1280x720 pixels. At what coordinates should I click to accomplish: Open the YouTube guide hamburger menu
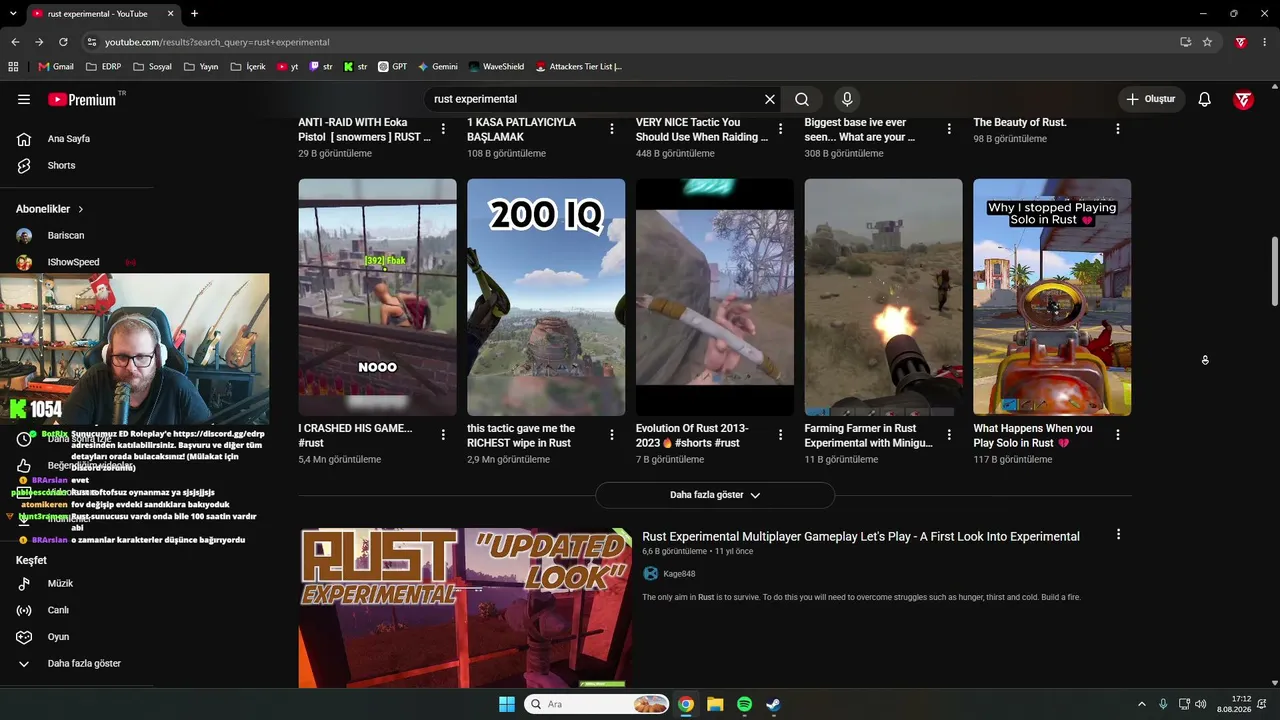click(x=24, y=99)
